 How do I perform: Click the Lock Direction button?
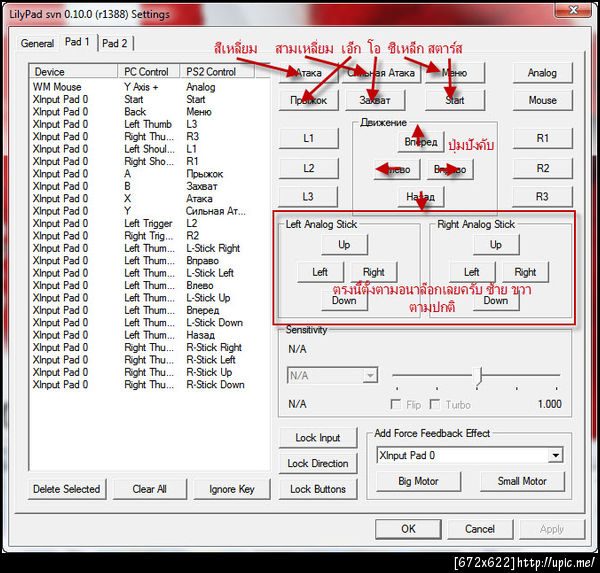[x=318, y=463]
